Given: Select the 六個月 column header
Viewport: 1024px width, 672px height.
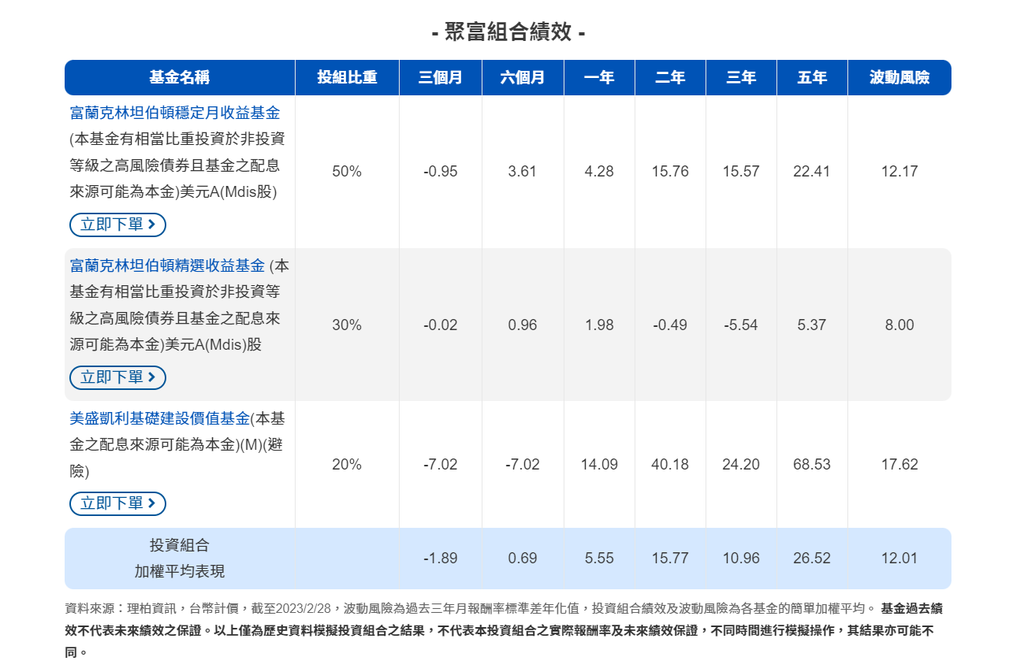Looking at the screenshot, I should pos(522,78).
